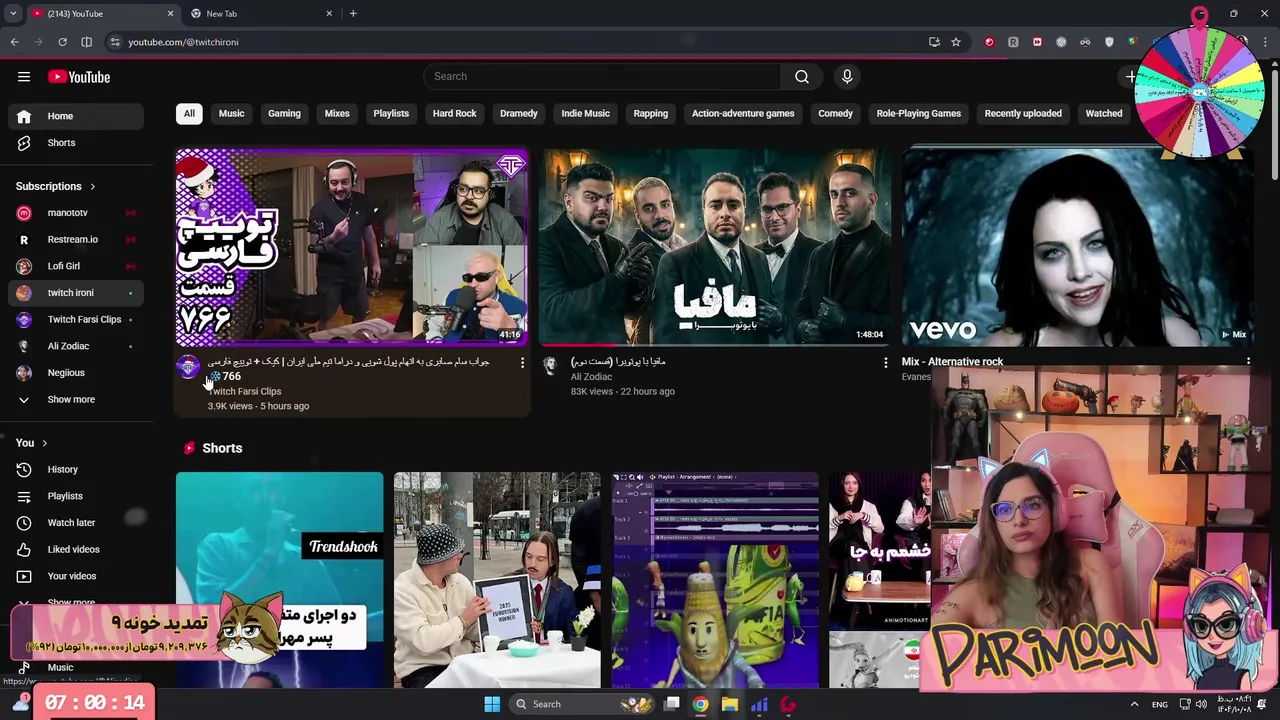1280x720 pixels.
Task: Select Role-Playing Games chip
Action: tap(918, 114)
